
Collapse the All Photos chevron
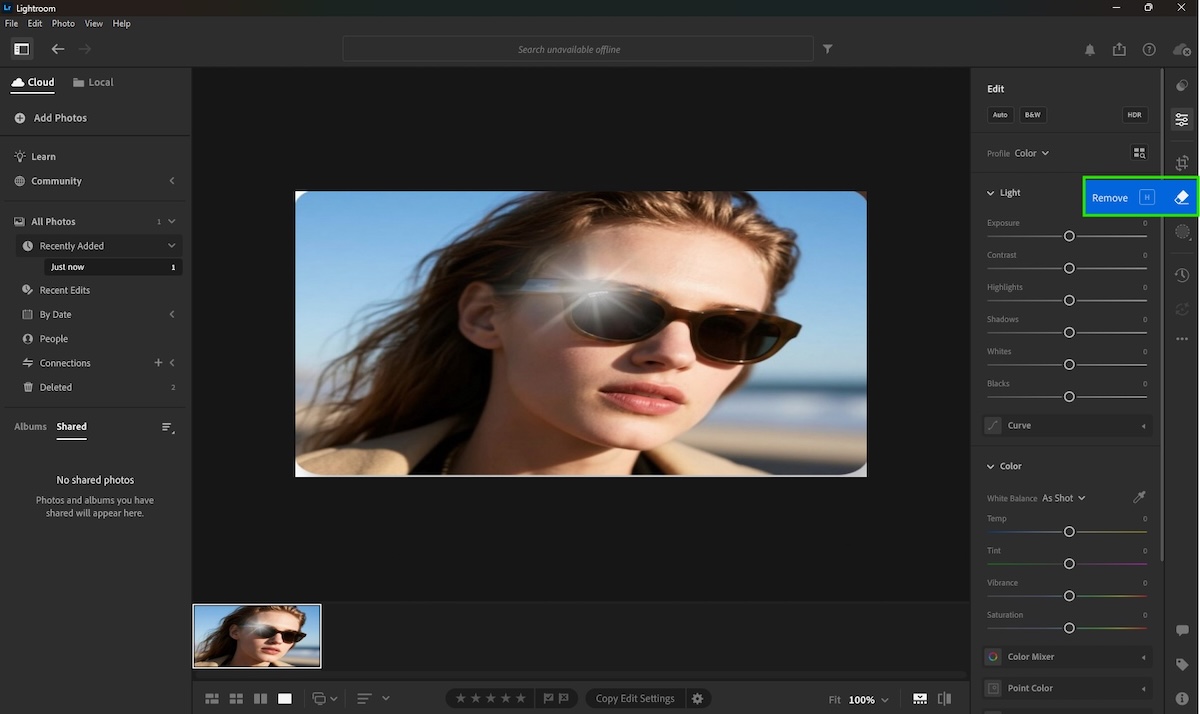[172, 221]
